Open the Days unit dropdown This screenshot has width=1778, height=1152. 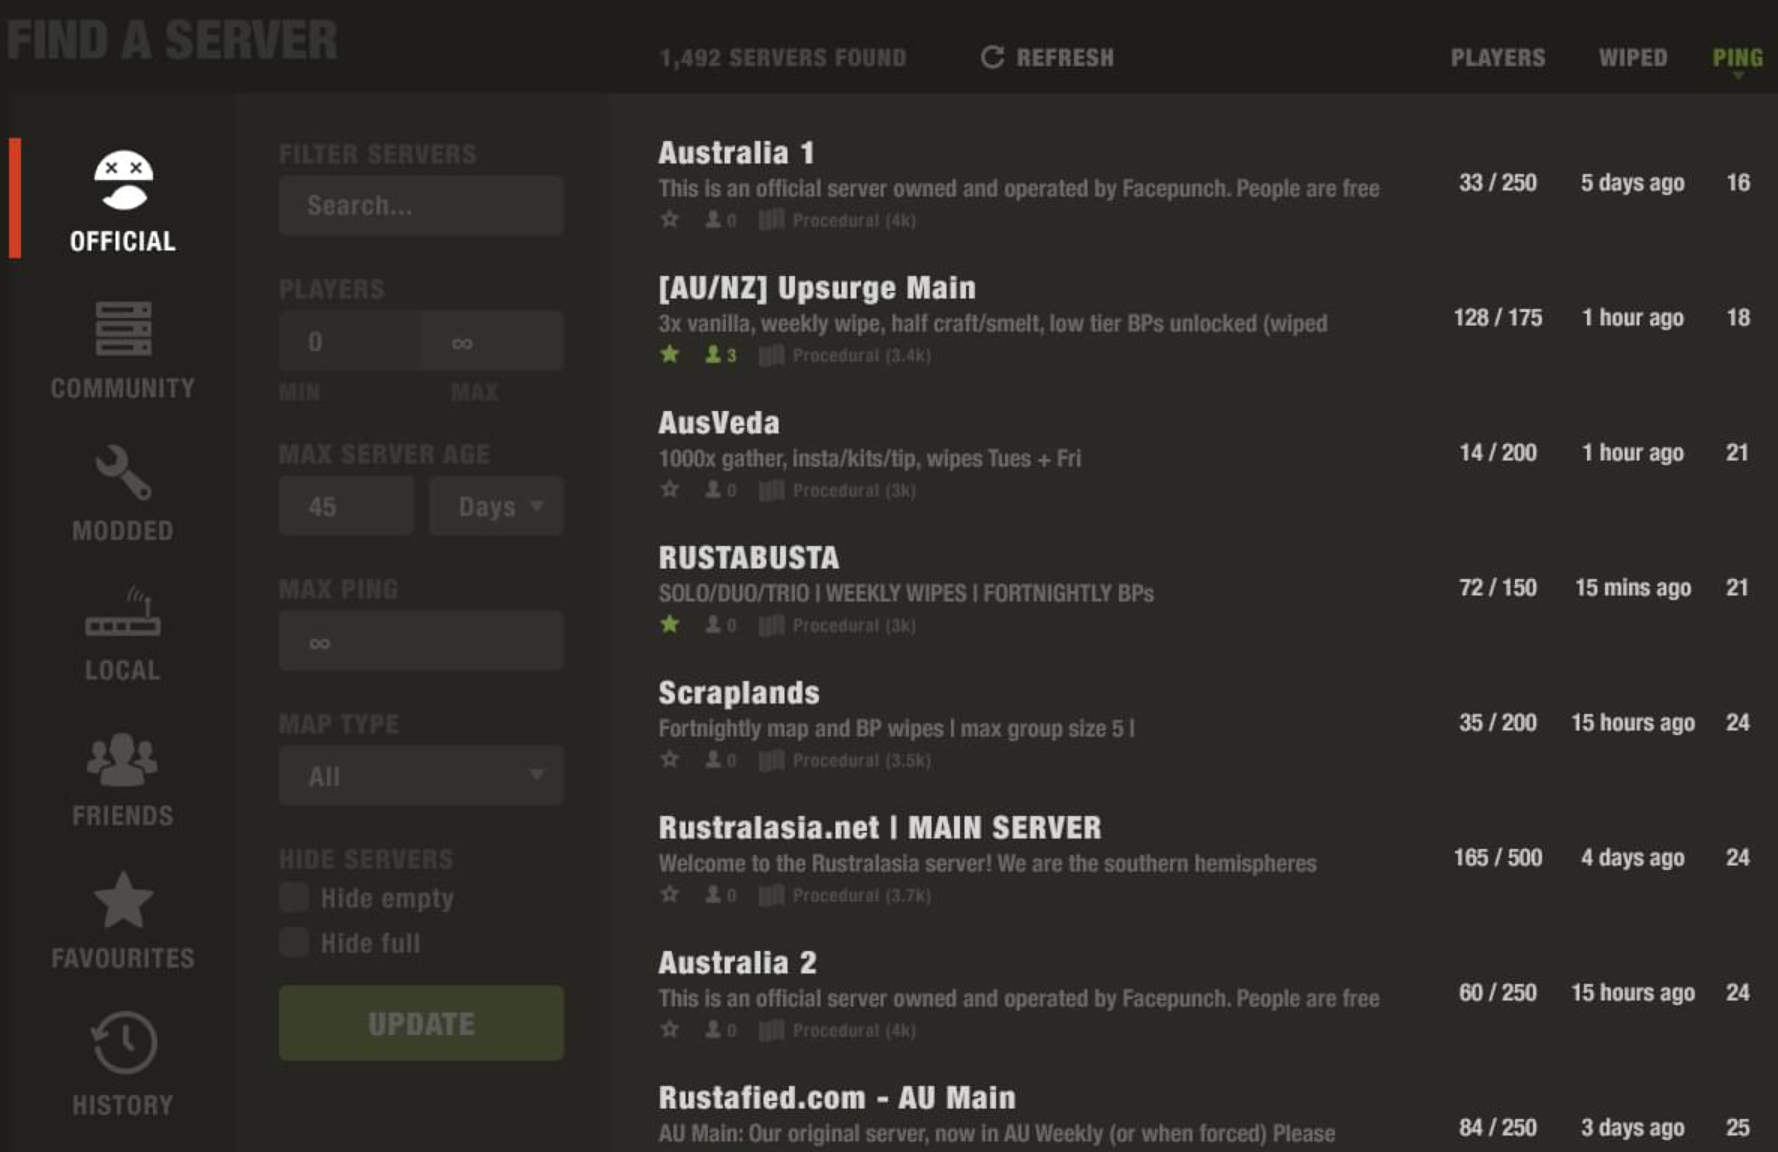tap(496, 506)
